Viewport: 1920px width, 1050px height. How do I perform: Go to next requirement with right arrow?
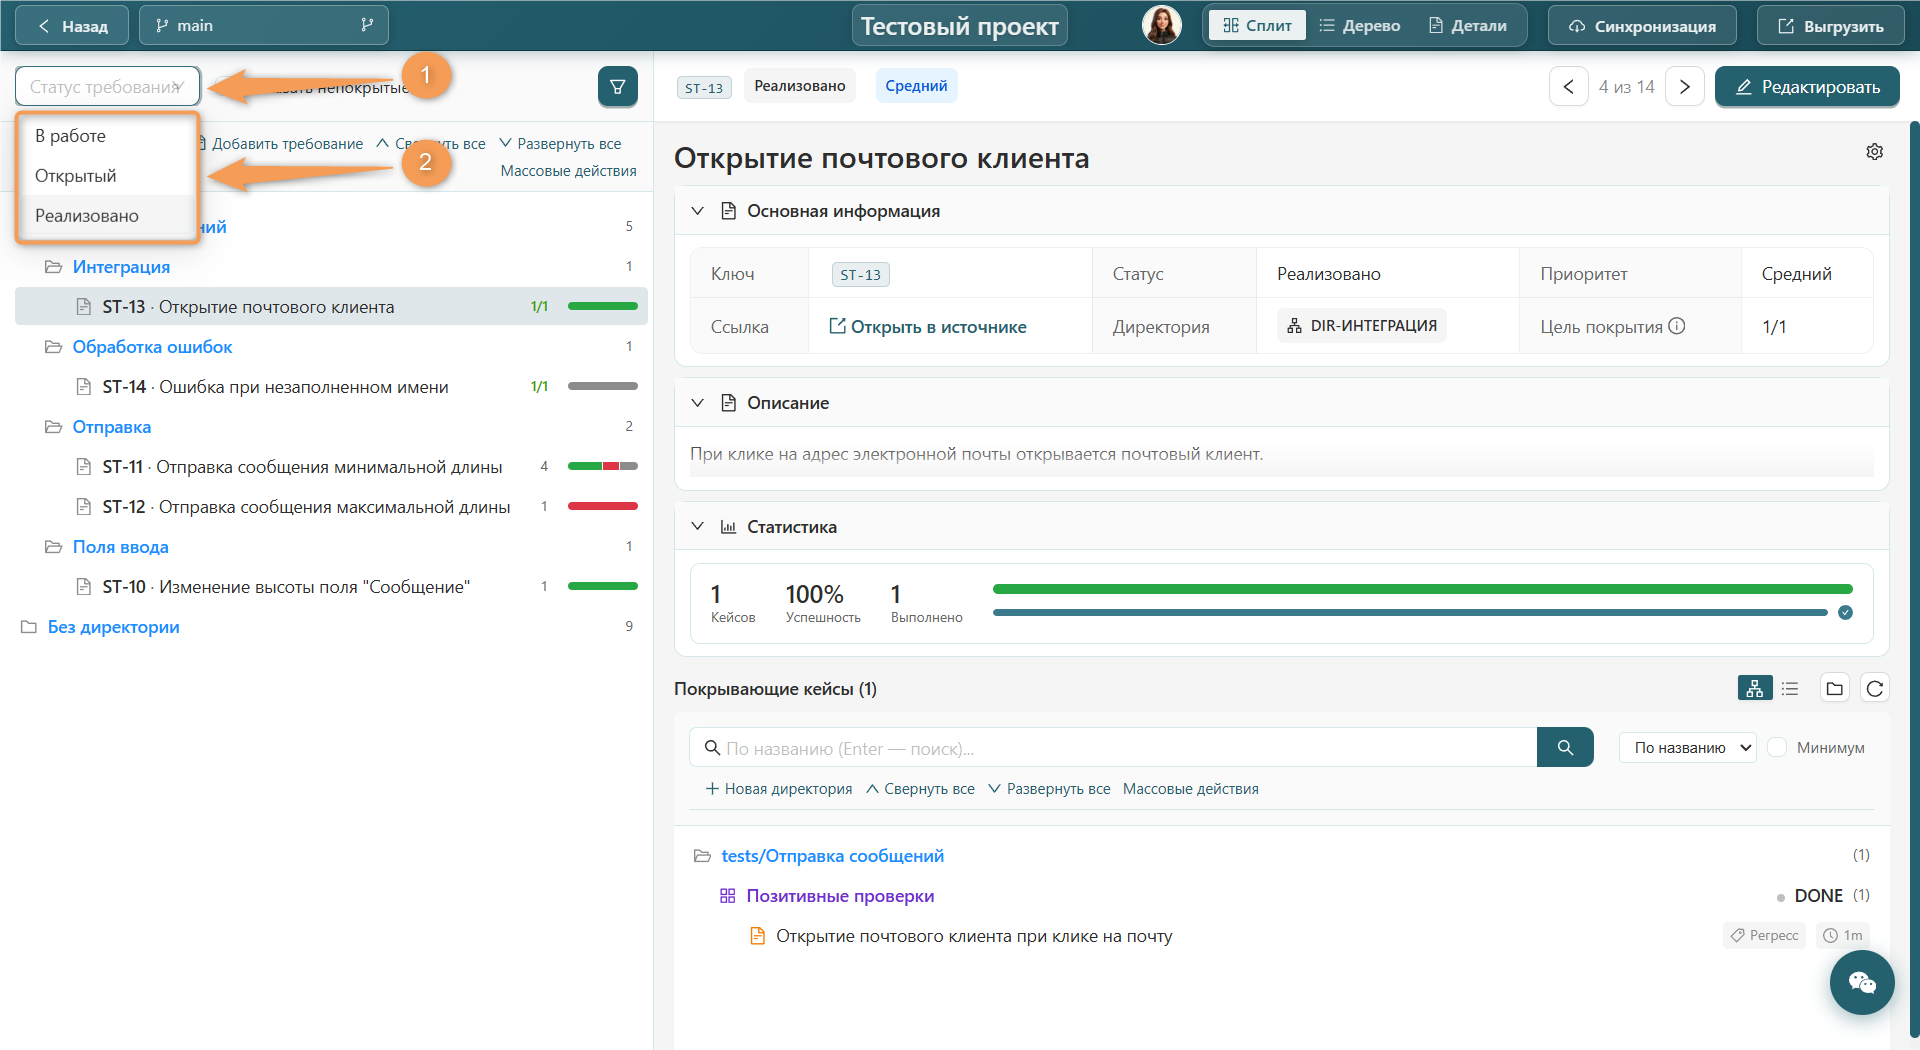(1685, 87)
